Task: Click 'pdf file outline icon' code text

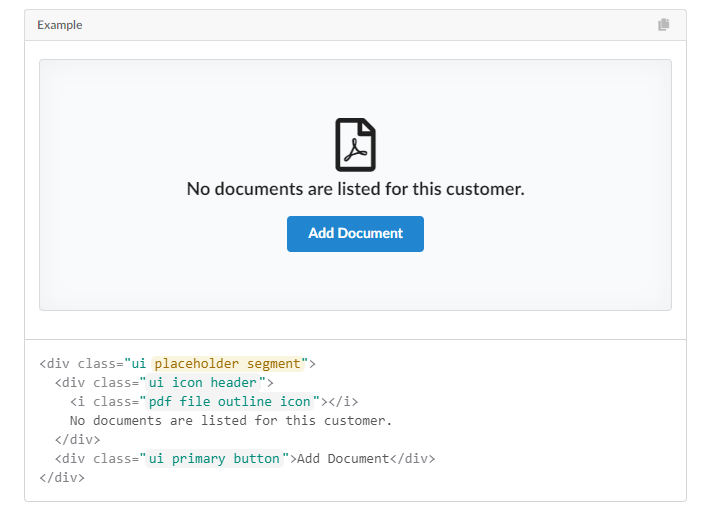Action: [230, 402]
